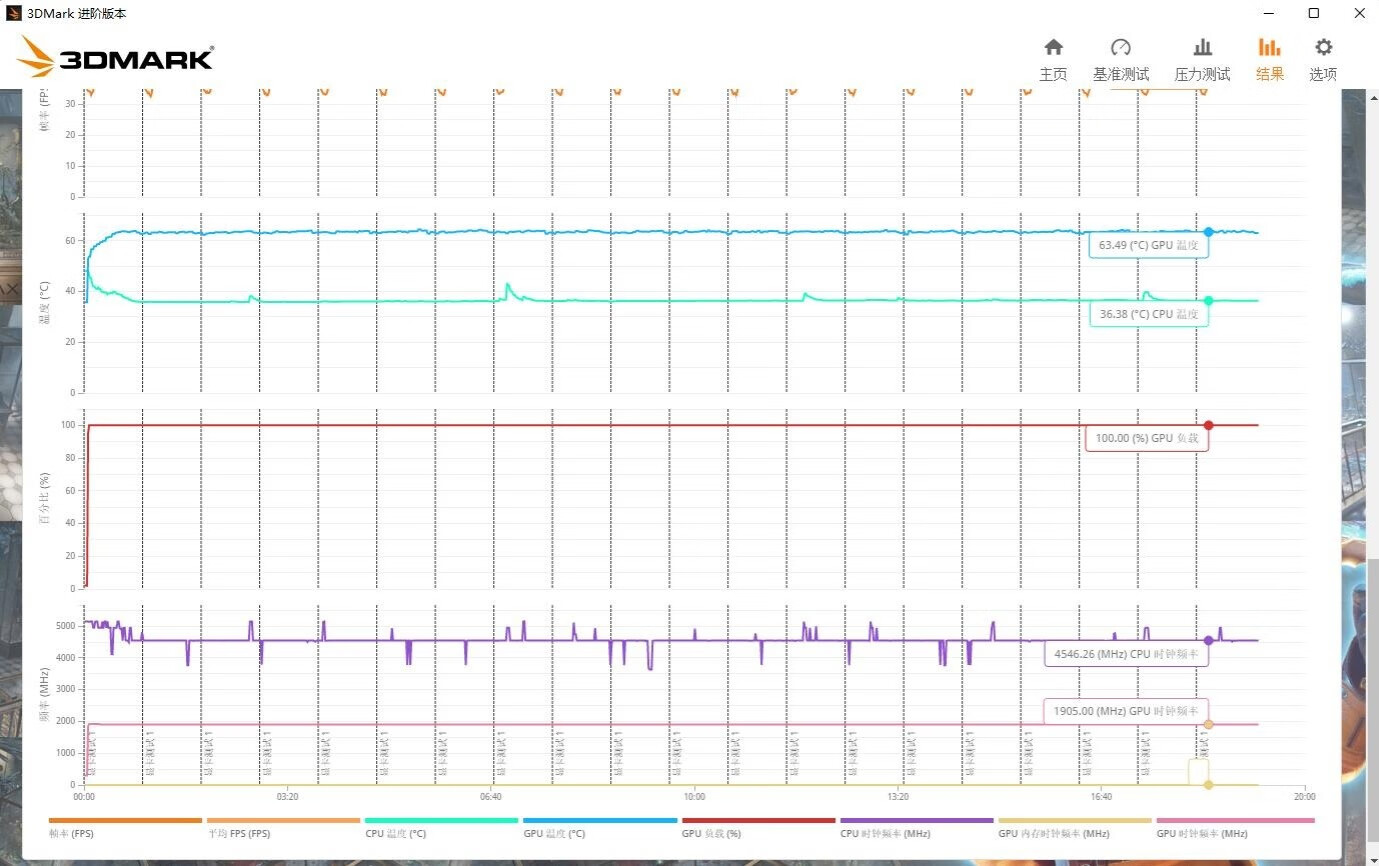This screenshot has height=866, width=1379.
Task: Click the GPU 时钟频率 pink legend swatch
Action: click(x=1234, y=820)
